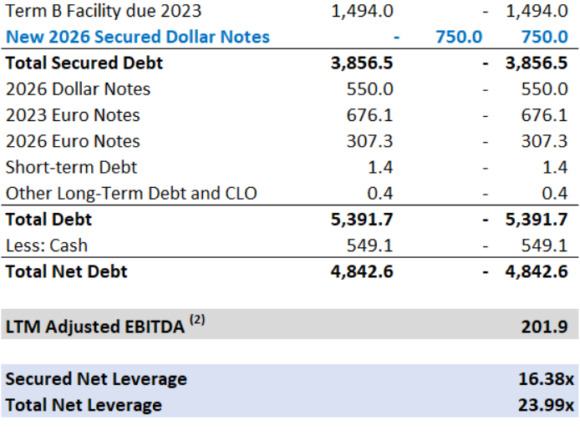Click the 676.1 value in first column
The width and height of the screenshot is (580, 435).
click(x=370, y=115)
